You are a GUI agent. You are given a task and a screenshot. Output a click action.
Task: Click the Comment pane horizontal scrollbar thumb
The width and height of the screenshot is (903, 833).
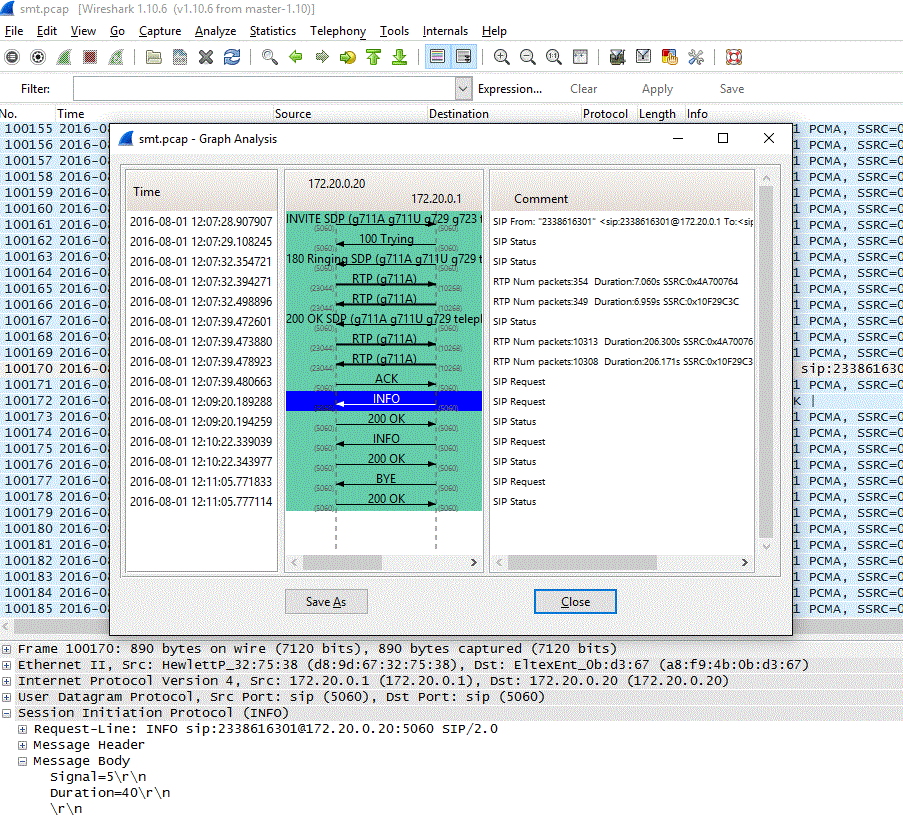582,562
